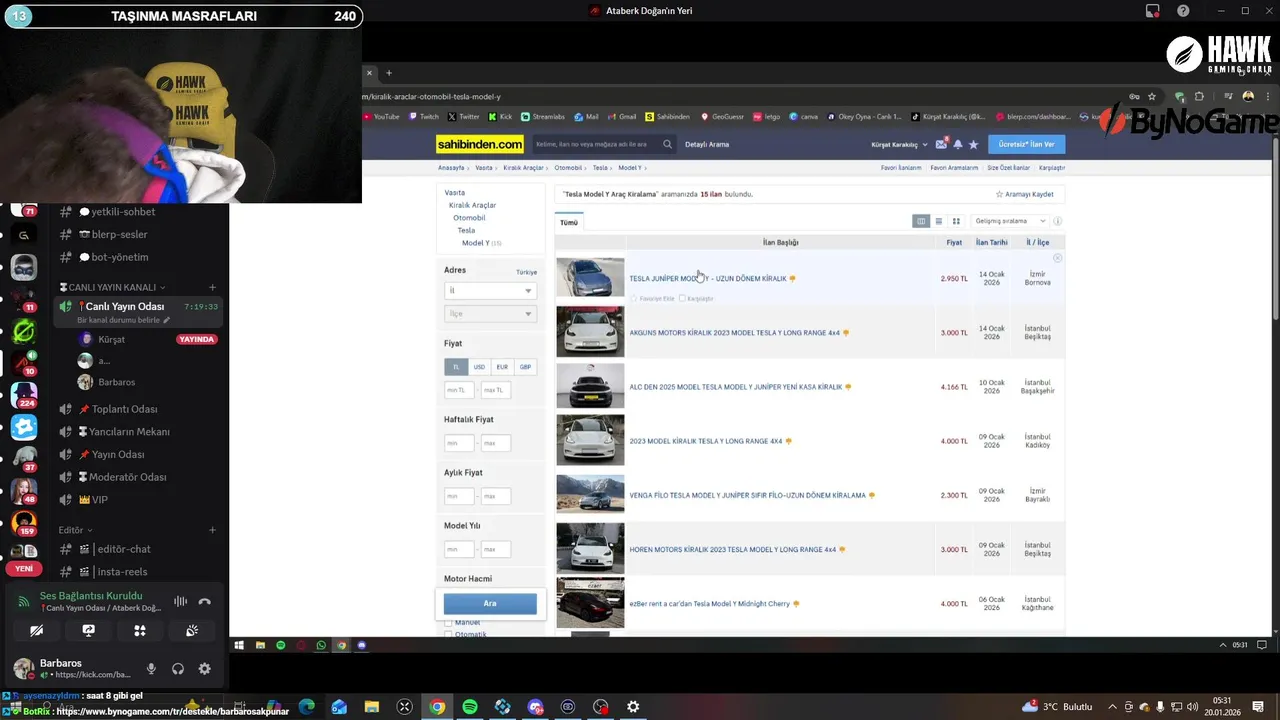Collapse the Editör channel category
Screen dimensions: 1280x720
tap(75, 530)
